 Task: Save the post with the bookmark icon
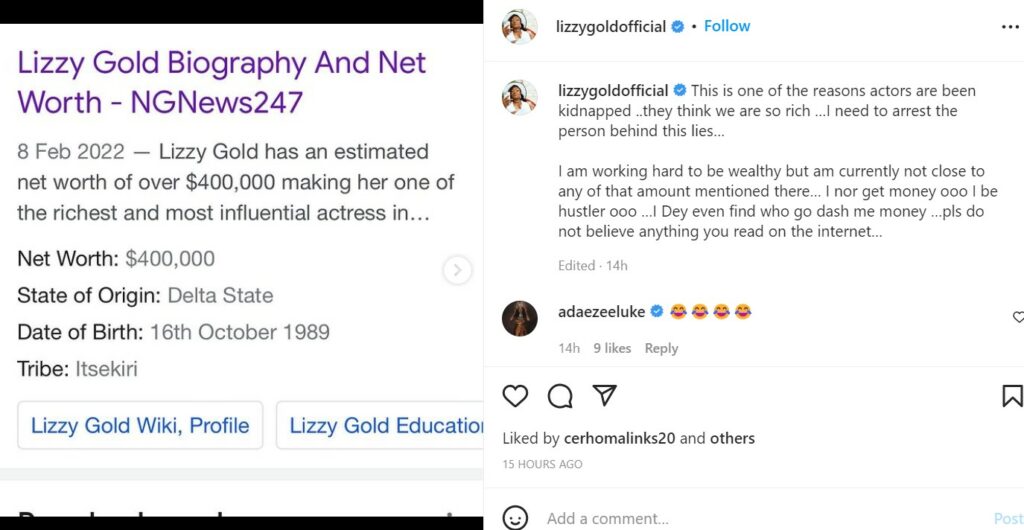pos(1012,396)
